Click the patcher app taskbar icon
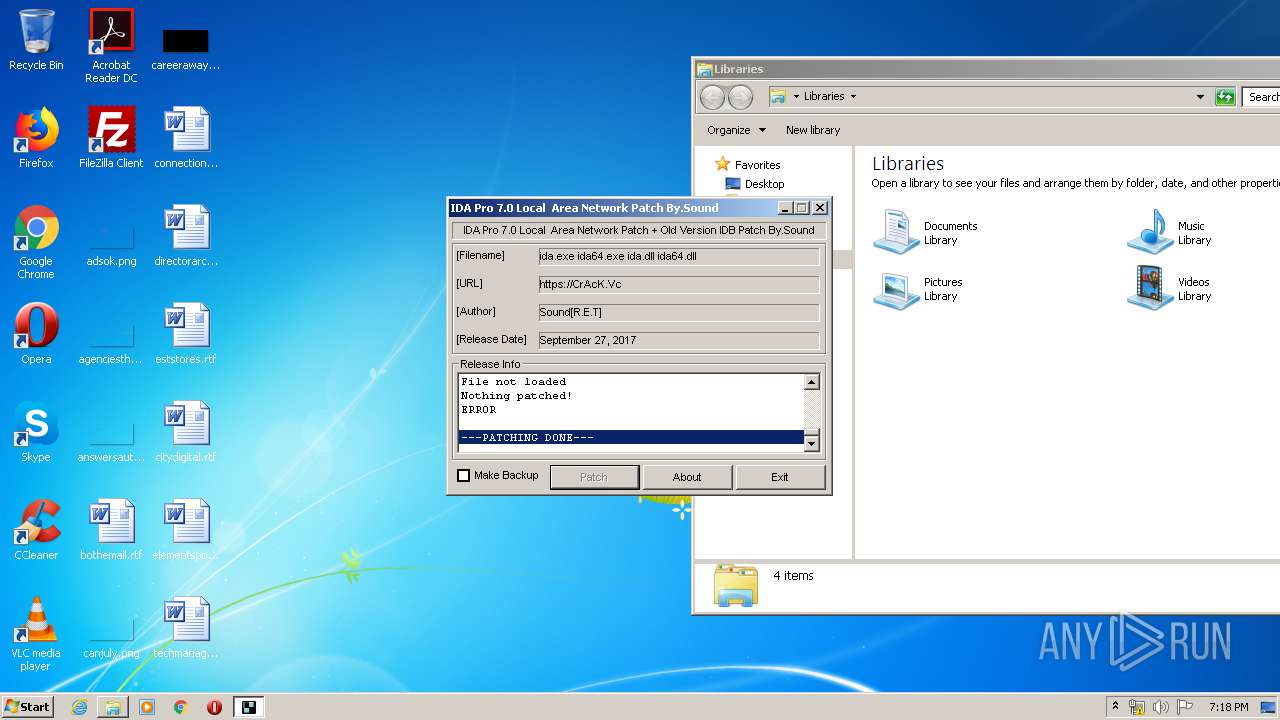This screenshot has width=1280, height=720. pos(248,707)
